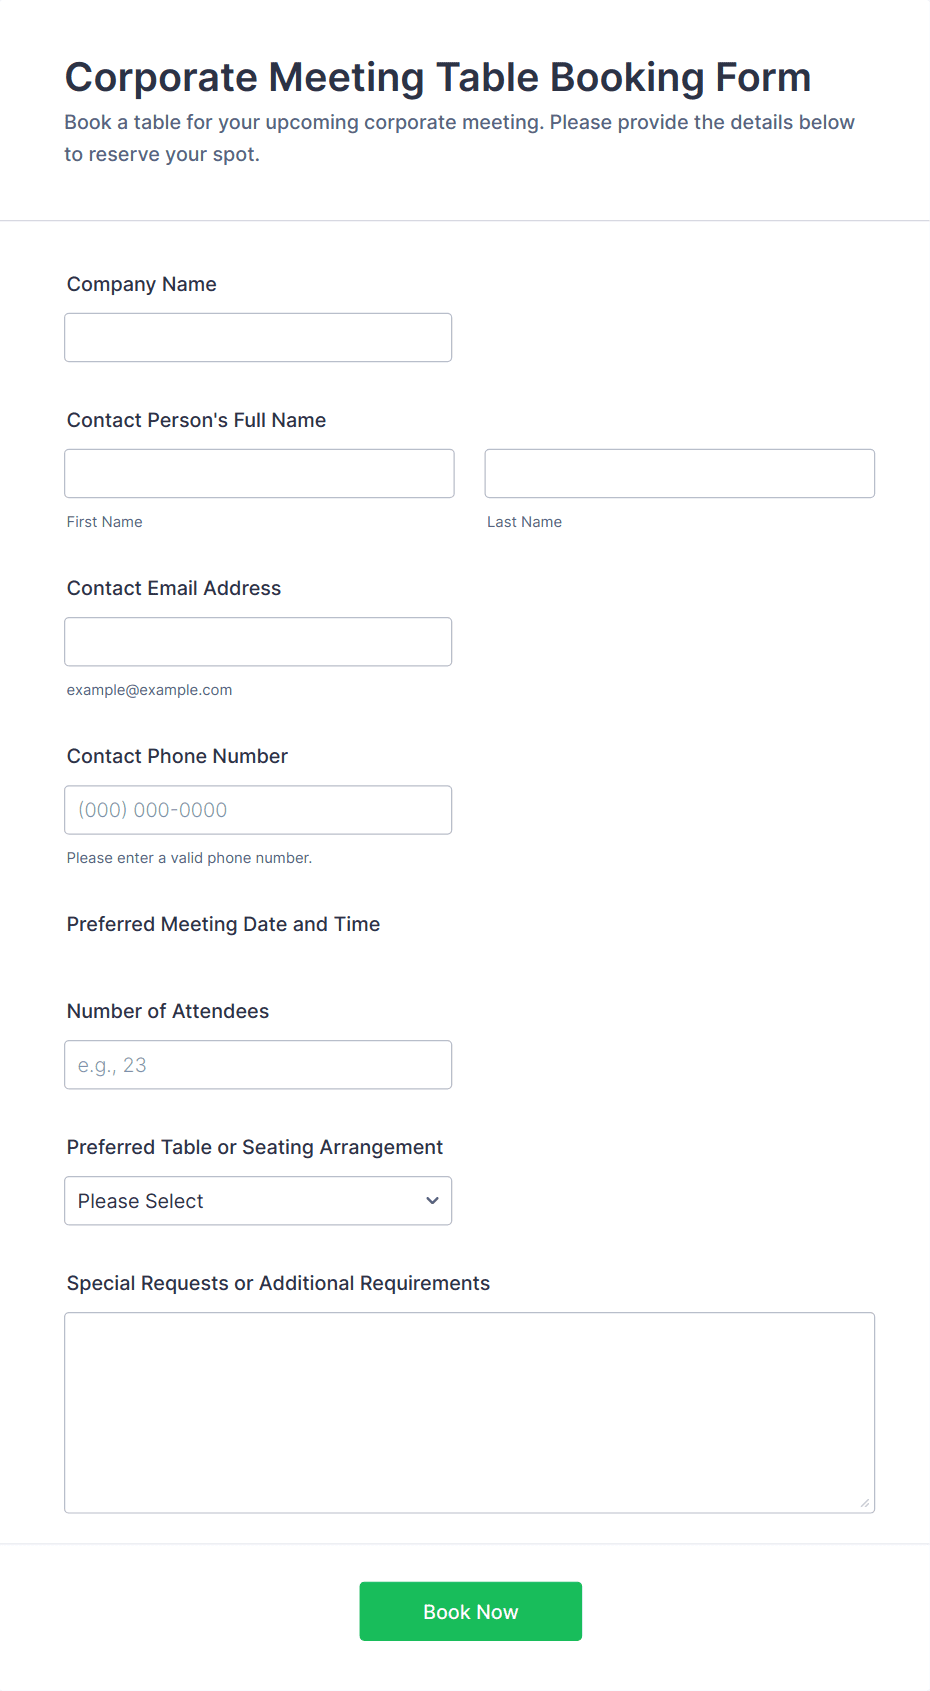Click the Contact Phone Number field
This screenshot has width=930, height=1691.
(258, 810)
